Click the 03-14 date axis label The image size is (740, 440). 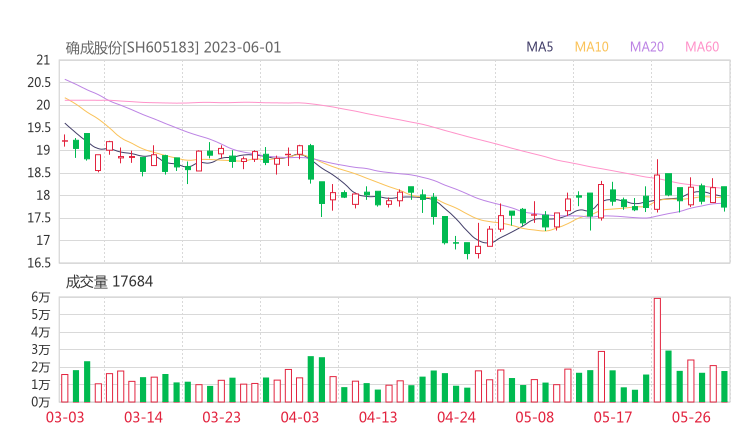pos(143,417)
